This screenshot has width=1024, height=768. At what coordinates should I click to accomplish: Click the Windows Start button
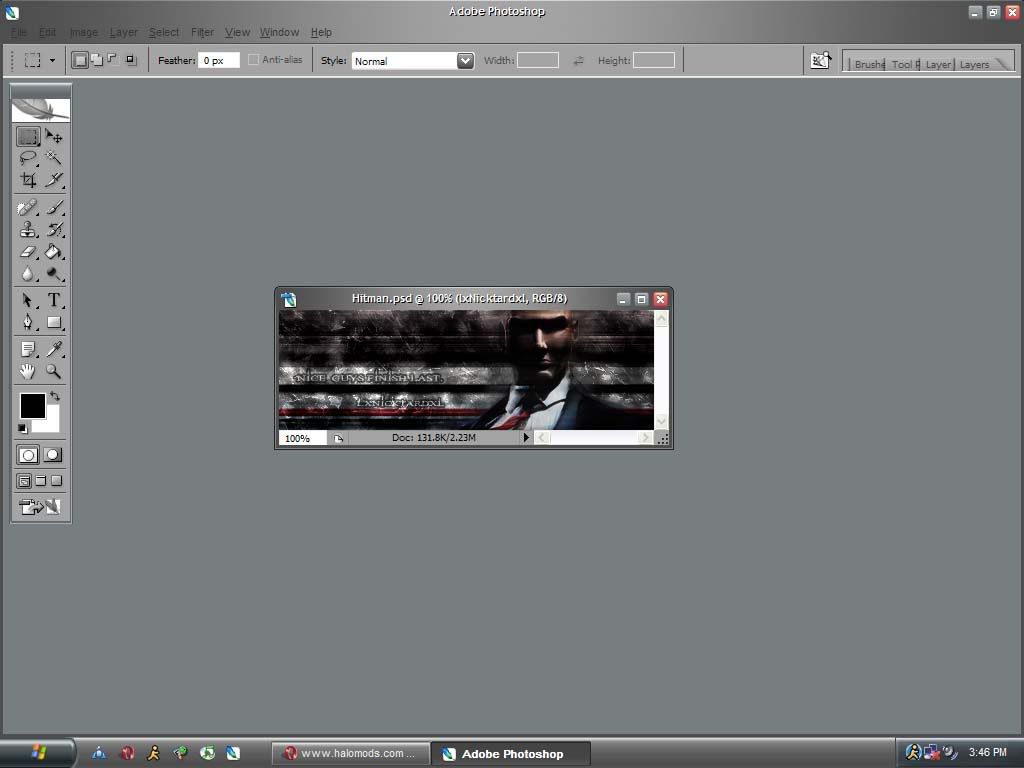coord(37,753)
